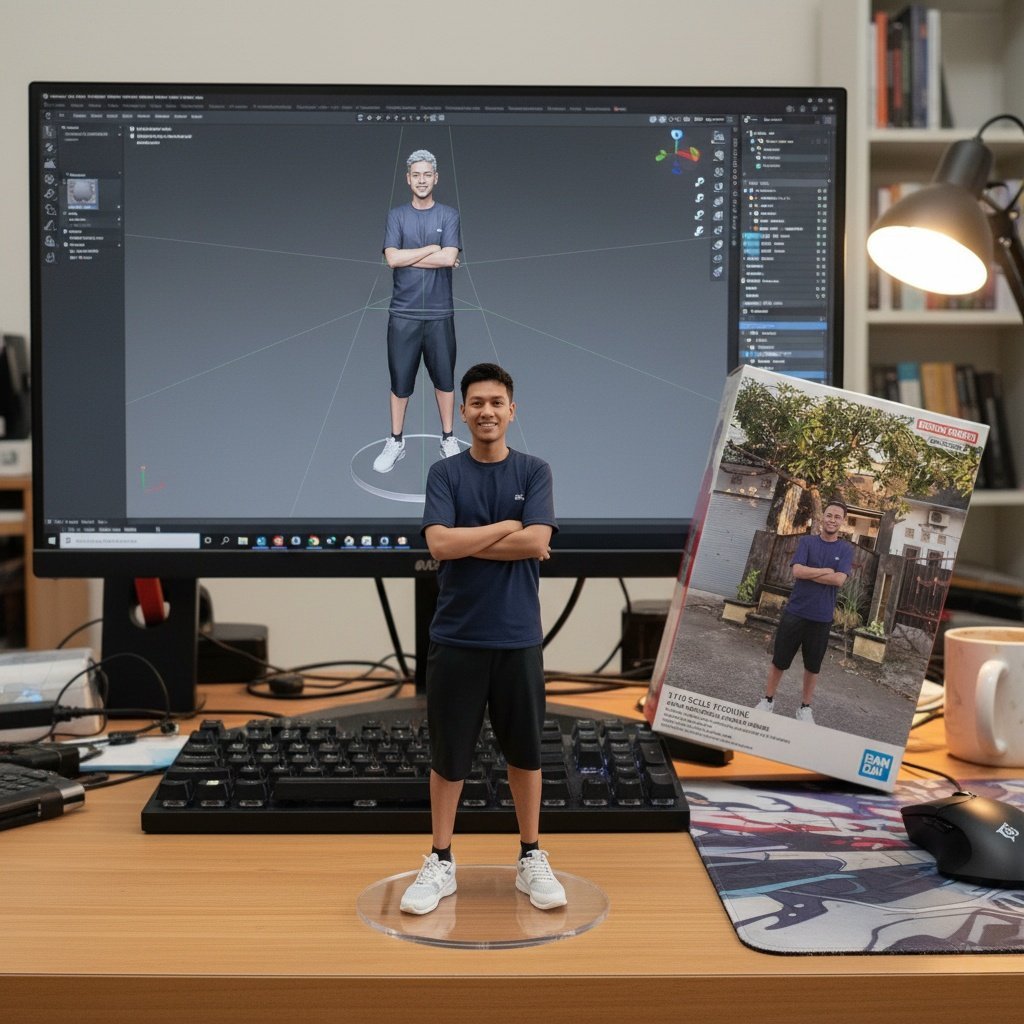
Task: Activate the Scale tool
Action: 48,178
